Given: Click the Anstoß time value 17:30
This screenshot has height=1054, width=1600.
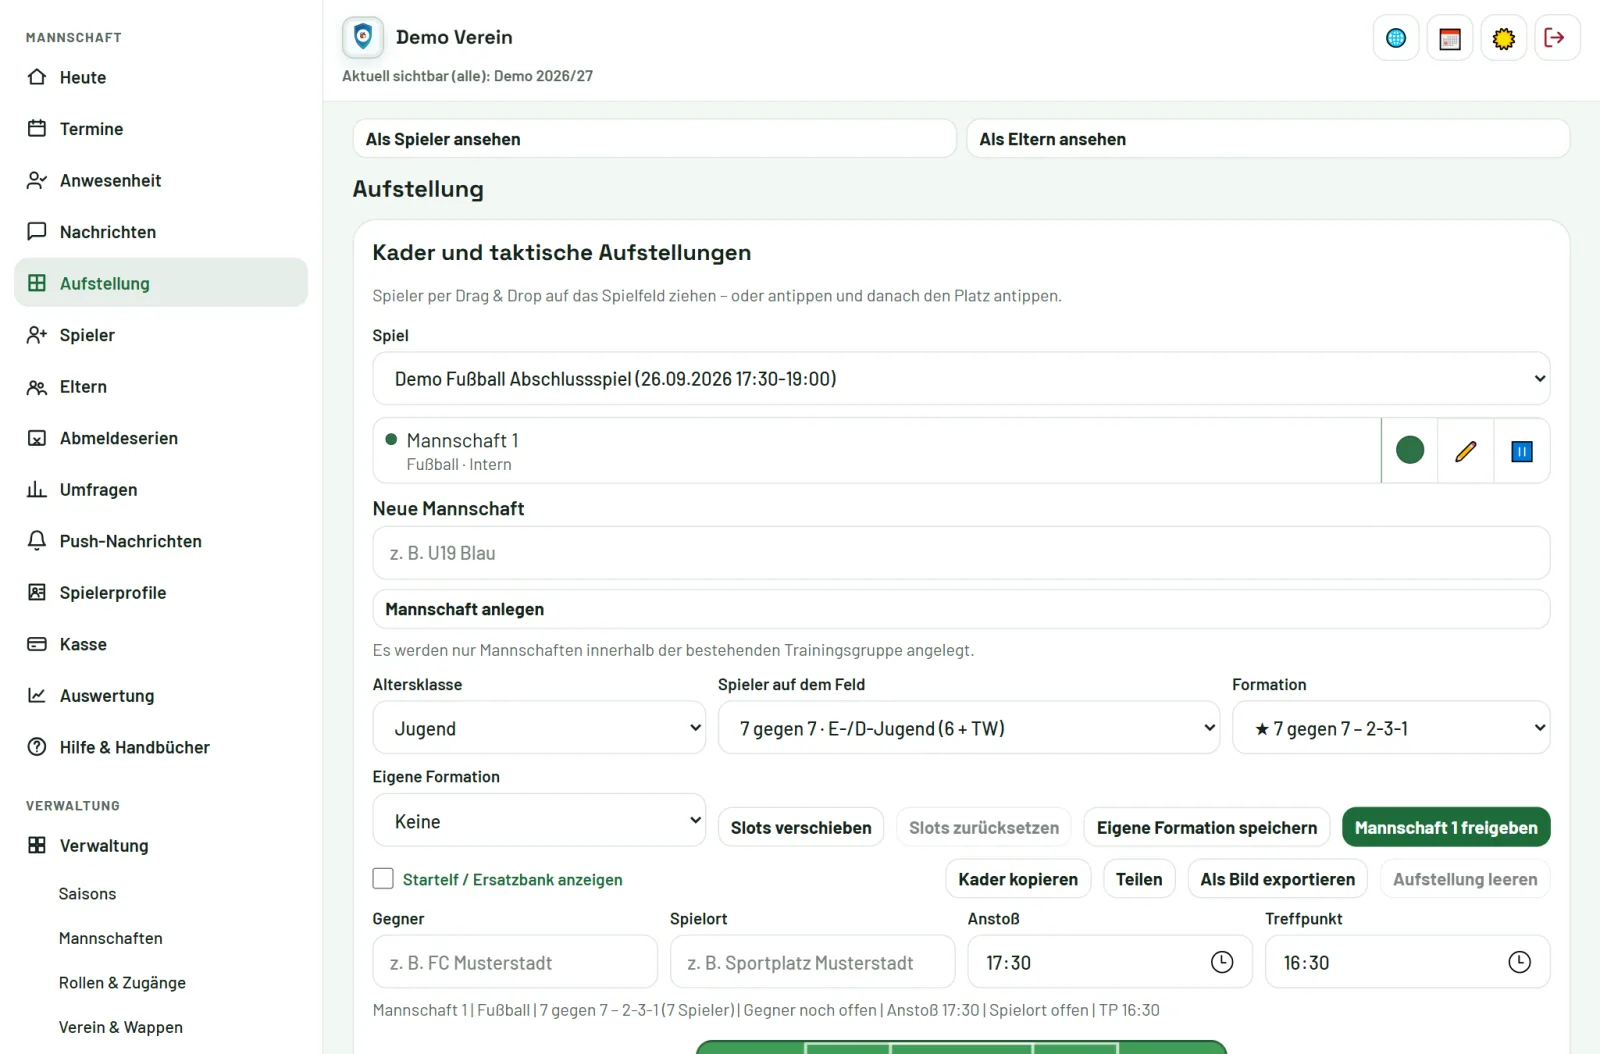Looking at the screenshot, I should (x=1008, y=963).
